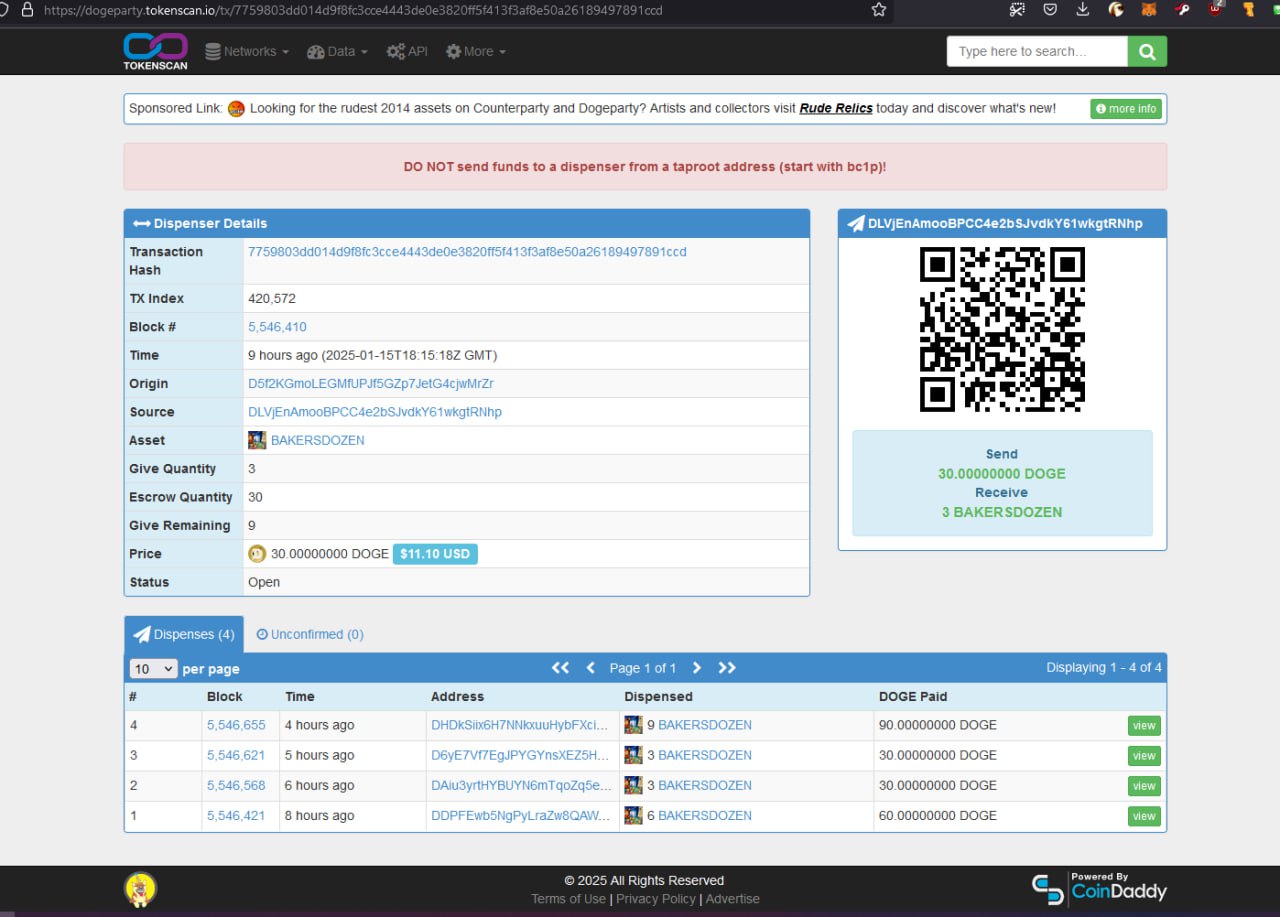Go to the previous dispenses page
This screenshot has height=917, width=1280.
(x=590, y=668)
